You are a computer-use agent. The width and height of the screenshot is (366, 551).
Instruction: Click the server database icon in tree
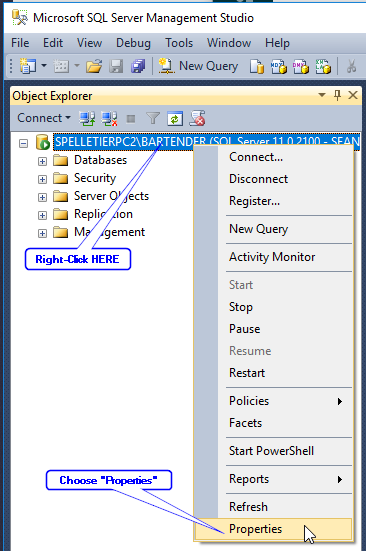pyautogui.click(x=43, y=142)
